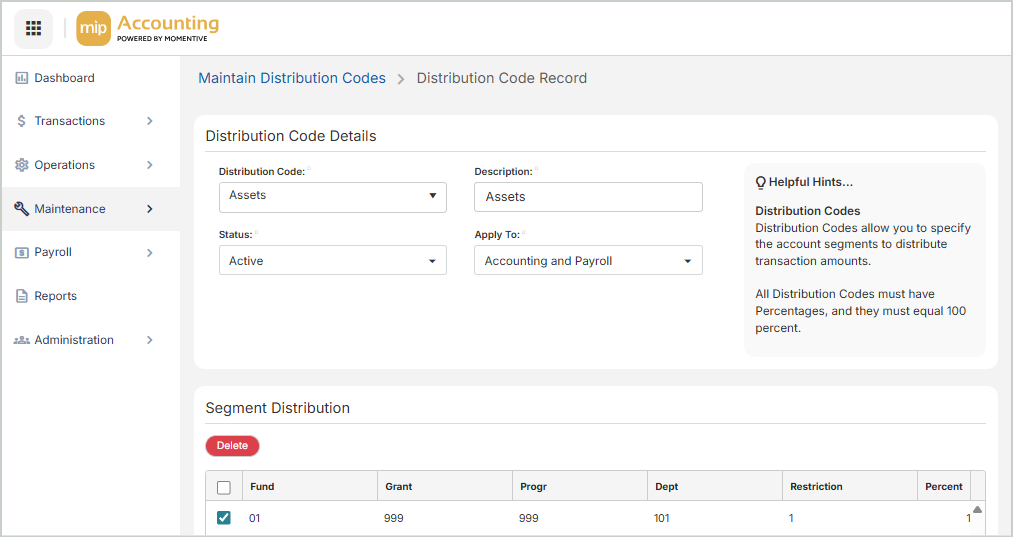Go to Maintain Distribution Codes breadcrumb

tap(292, 78)
